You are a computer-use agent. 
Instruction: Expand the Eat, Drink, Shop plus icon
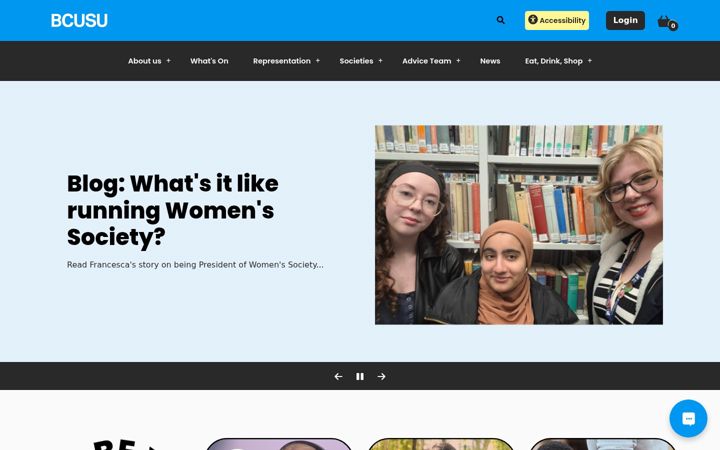coord(590,61)
